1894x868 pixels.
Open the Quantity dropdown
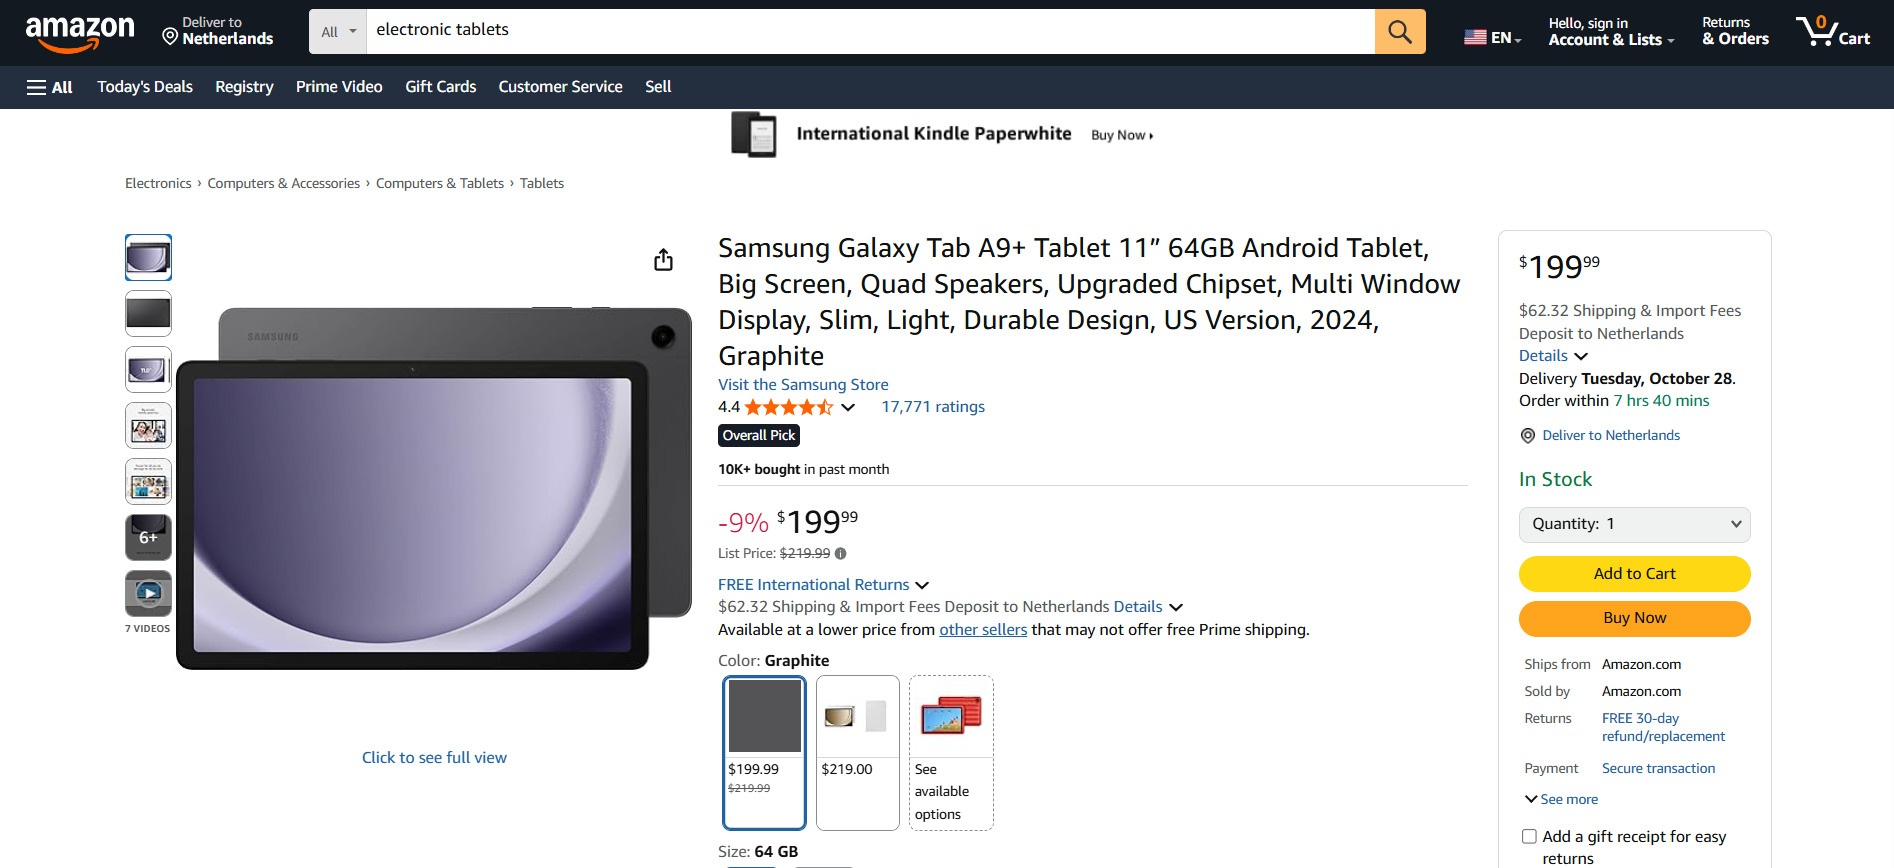(1634, 525)
